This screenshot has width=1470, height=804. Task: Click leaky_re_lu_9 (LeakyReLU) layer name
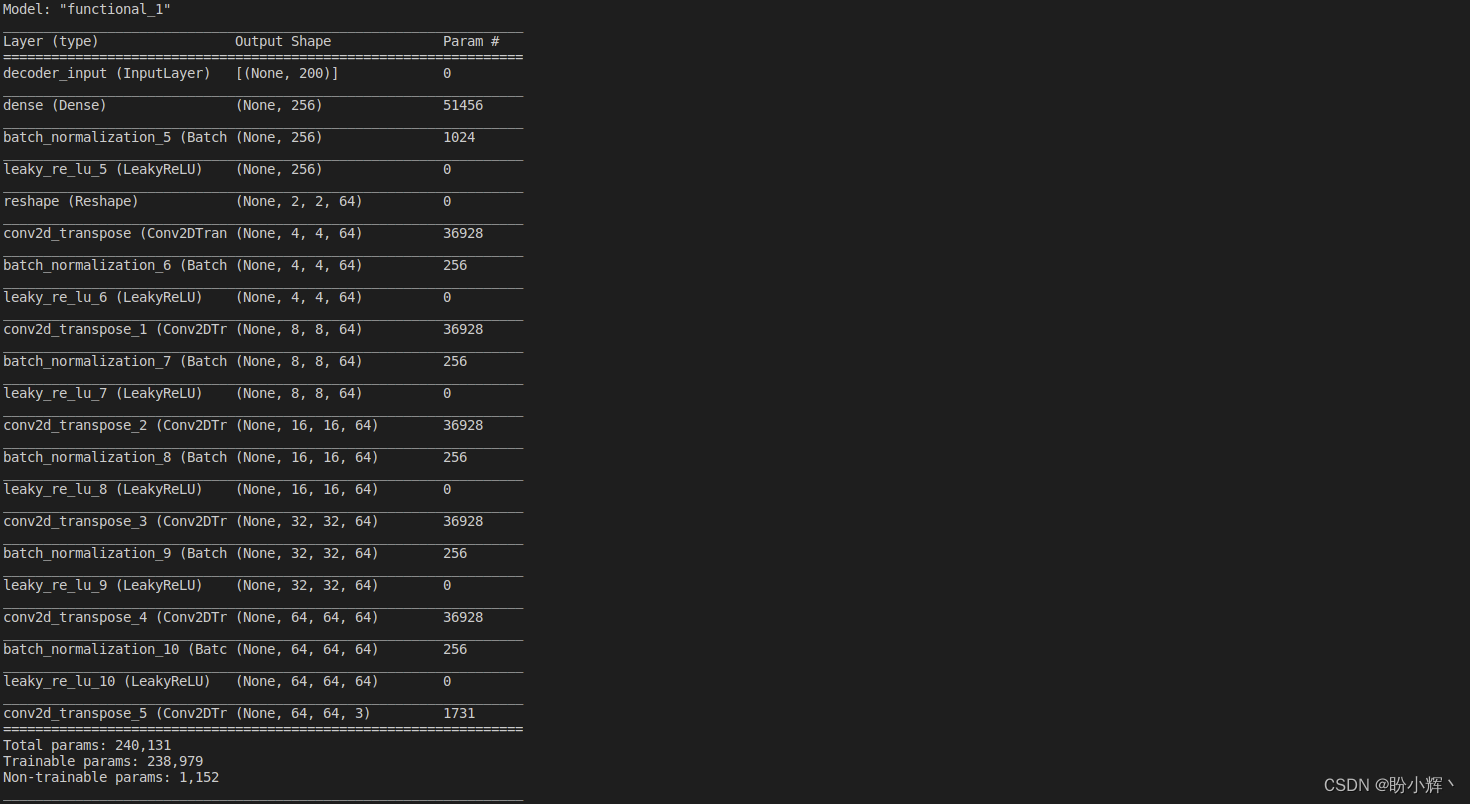[103, 586]
